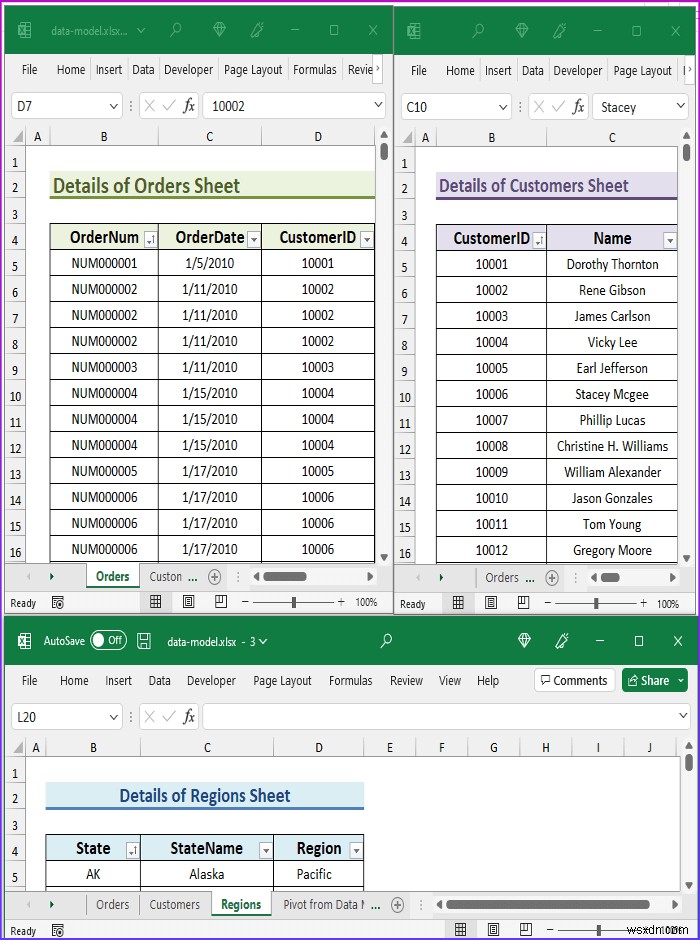
Task: Select Page Break Preview icon in Orders status bar
Action: [x=221, y=601]
